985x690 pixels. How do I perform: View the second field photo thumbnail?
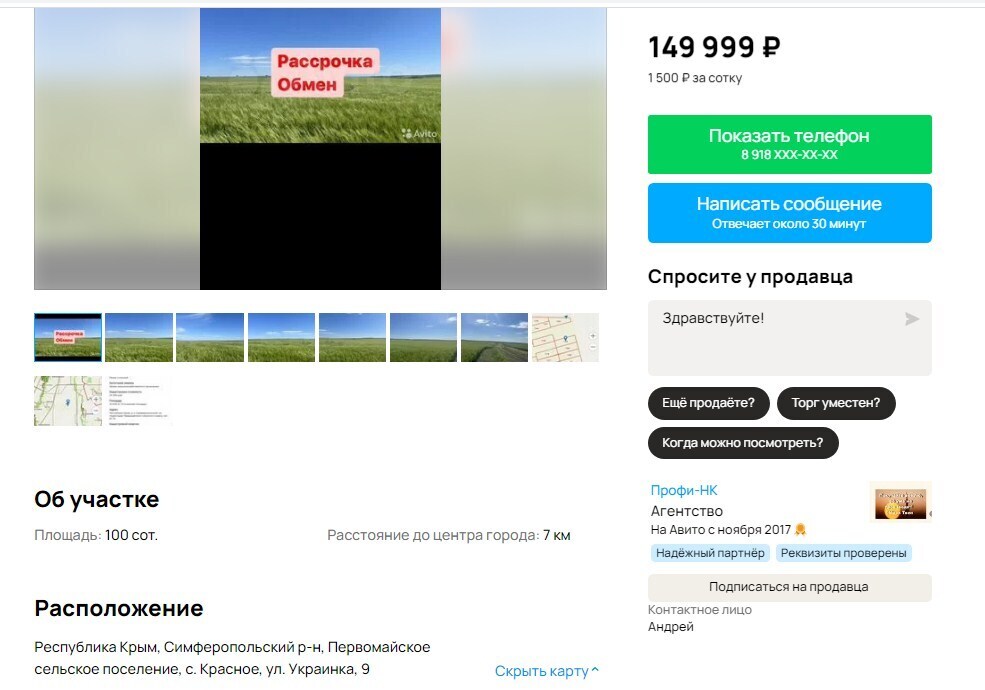139,337
